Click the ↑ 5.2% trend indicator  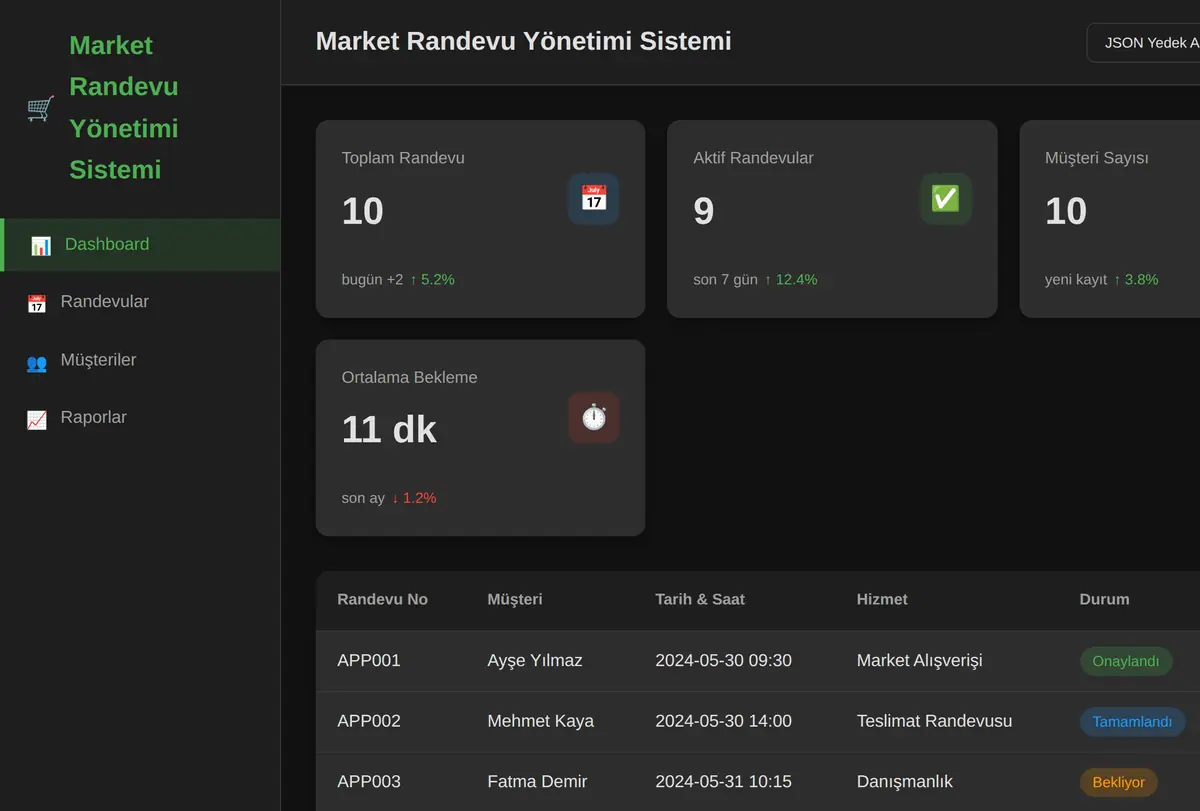(x=432, y=279)
